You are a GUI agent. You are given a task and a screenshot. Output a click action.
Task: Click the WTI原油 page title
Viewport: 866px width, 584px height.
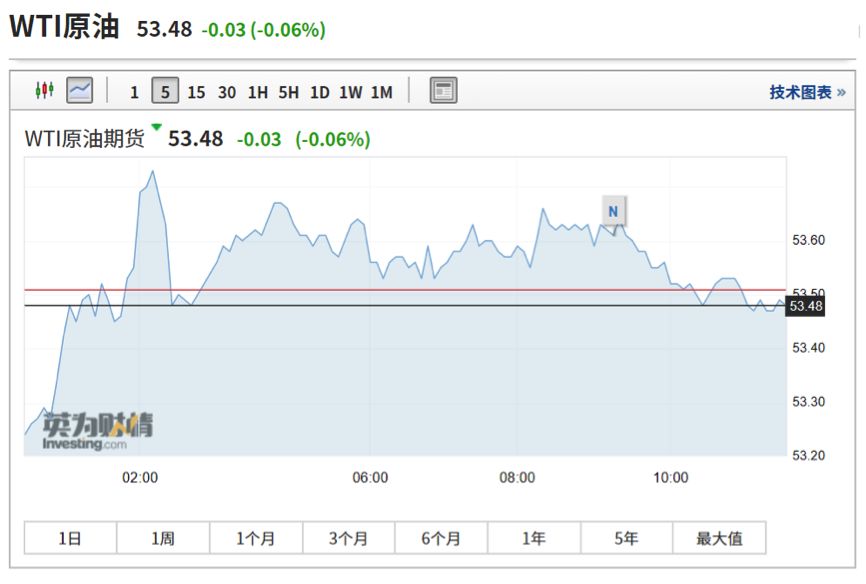(x=65, y=26)
